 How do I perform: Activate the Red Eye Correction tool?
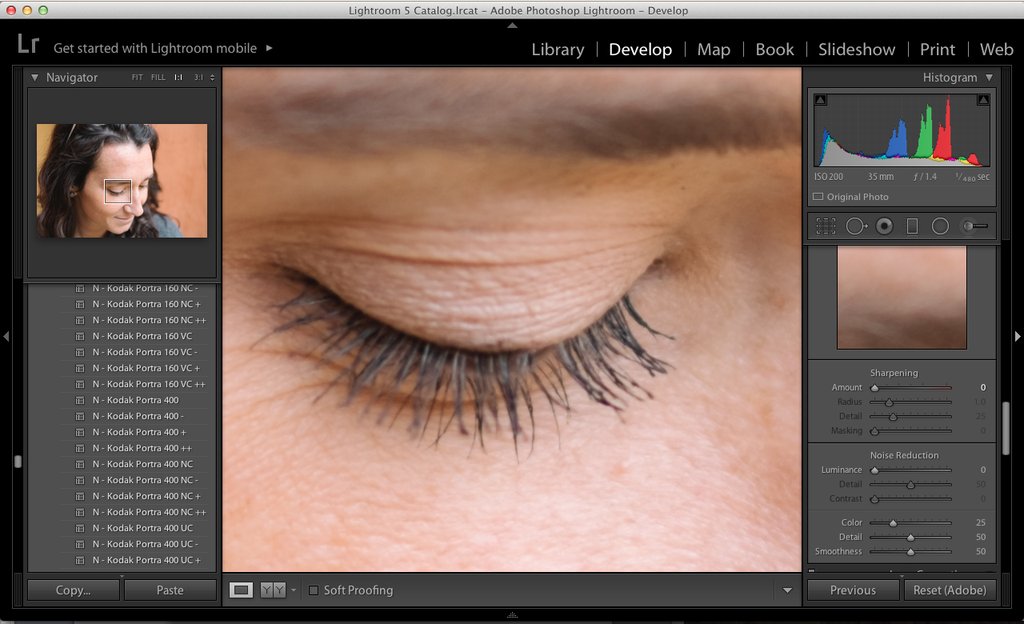click(x=884, y=226)
